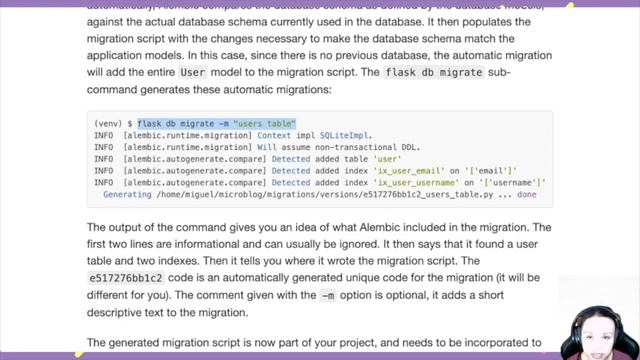Click the inline code e517276bb1c2
Image resolution: width=640 pixels, height=360 pixels.
[x=126, y=278]
